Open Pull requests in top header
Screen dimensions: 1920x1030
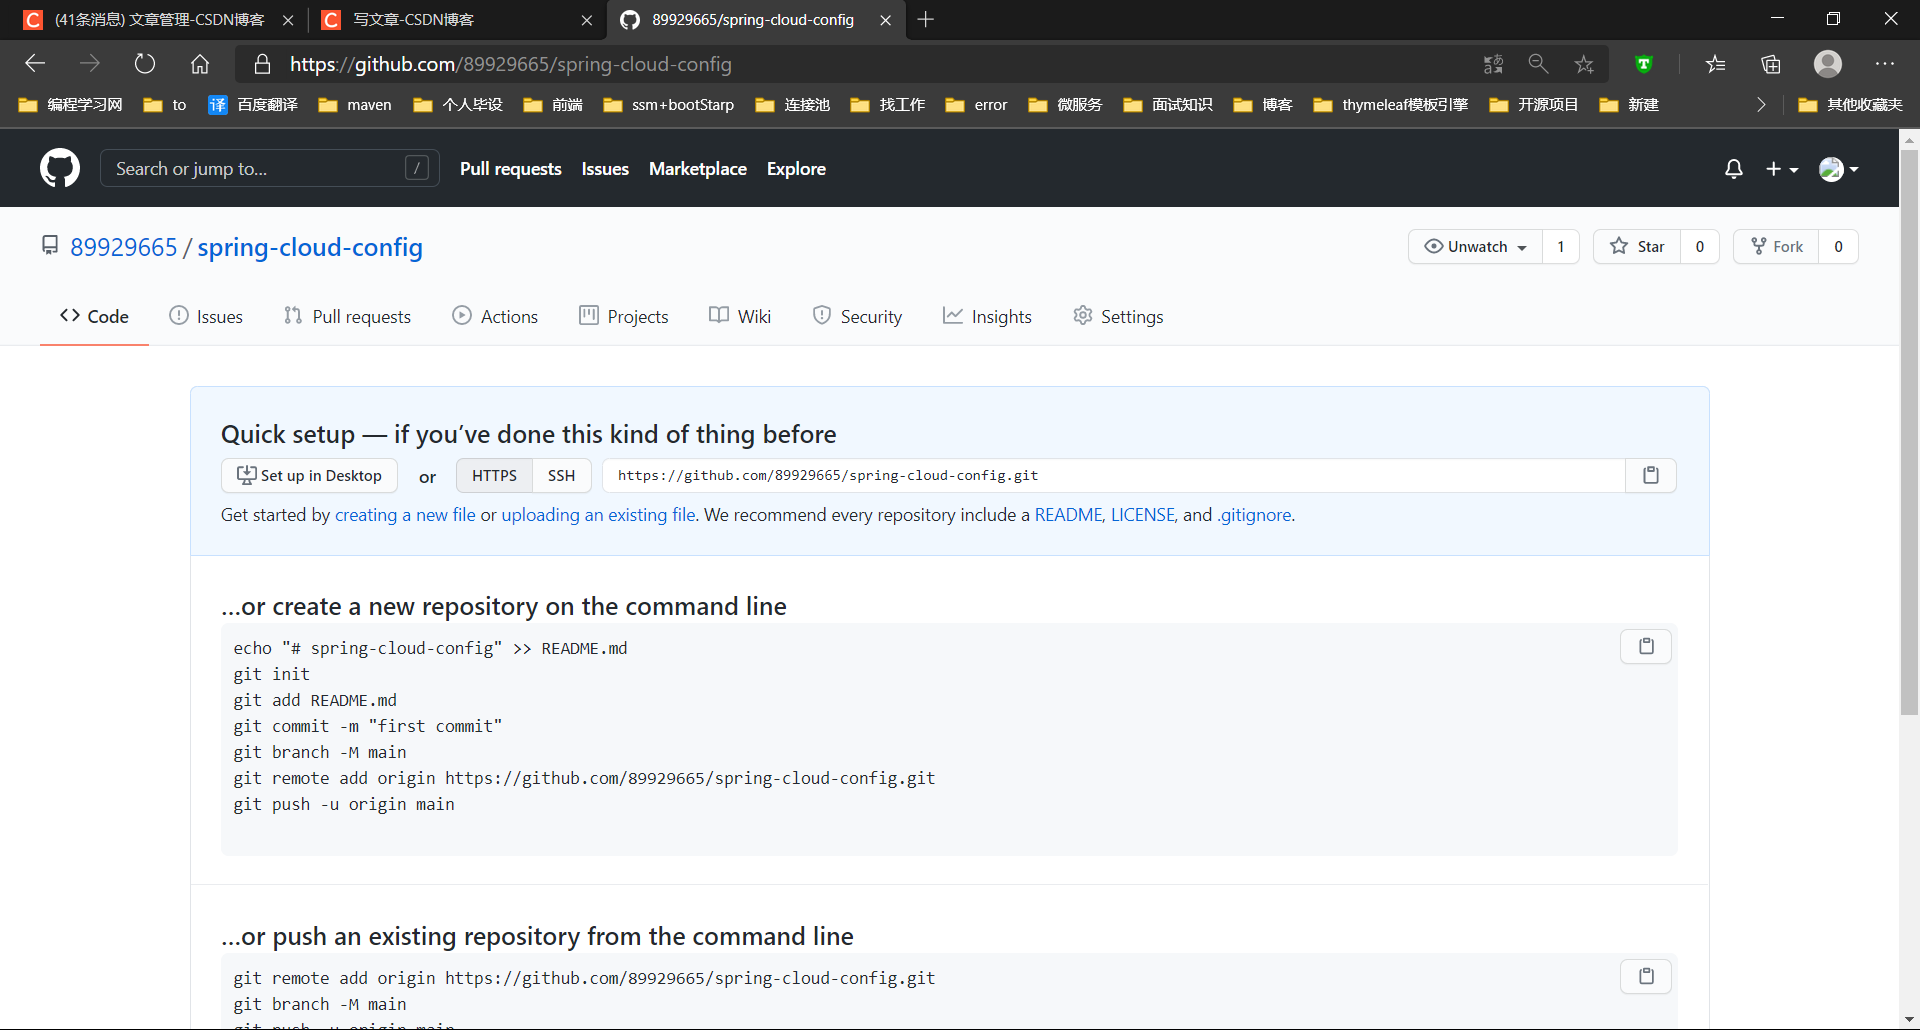(511, 169)
